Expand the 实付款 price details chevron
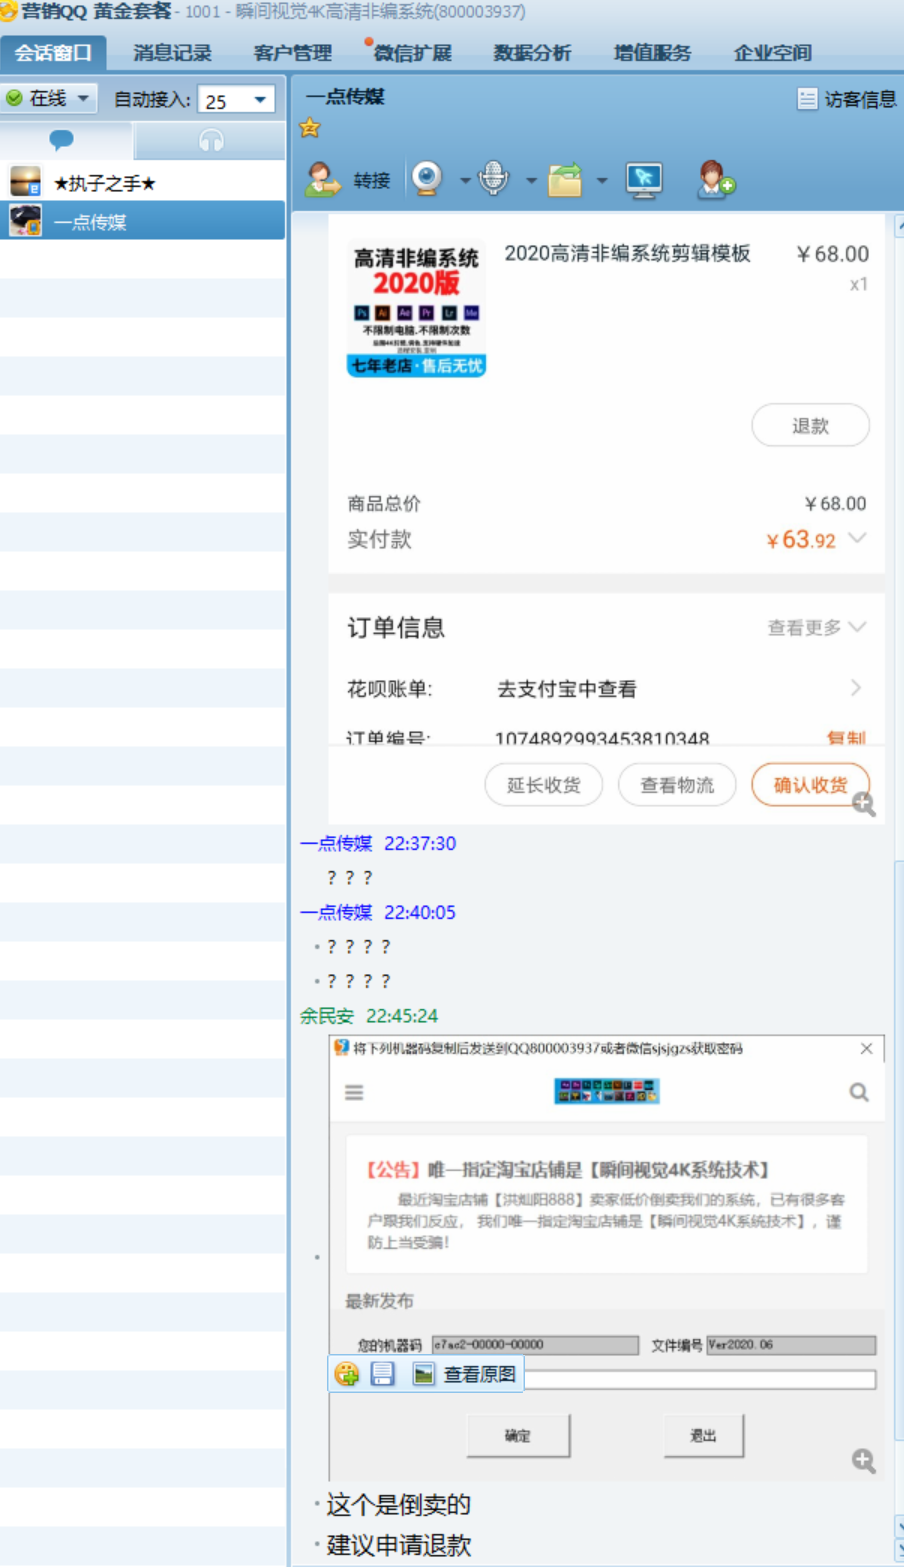This screenshot has height=1567, width=904. (x=857, y=539)
